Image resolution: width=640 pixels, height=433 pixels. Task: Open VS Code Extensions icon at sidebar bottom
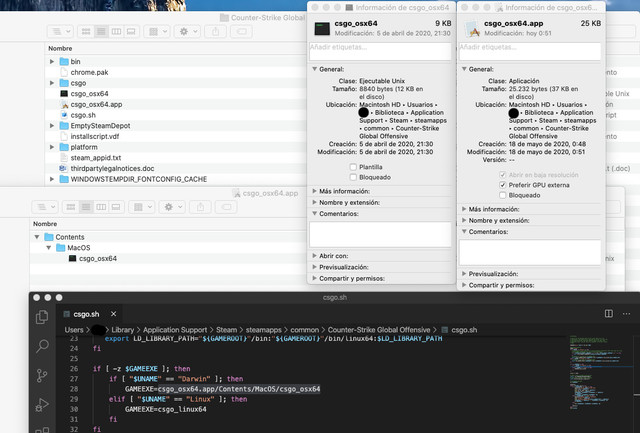(42, 429)
